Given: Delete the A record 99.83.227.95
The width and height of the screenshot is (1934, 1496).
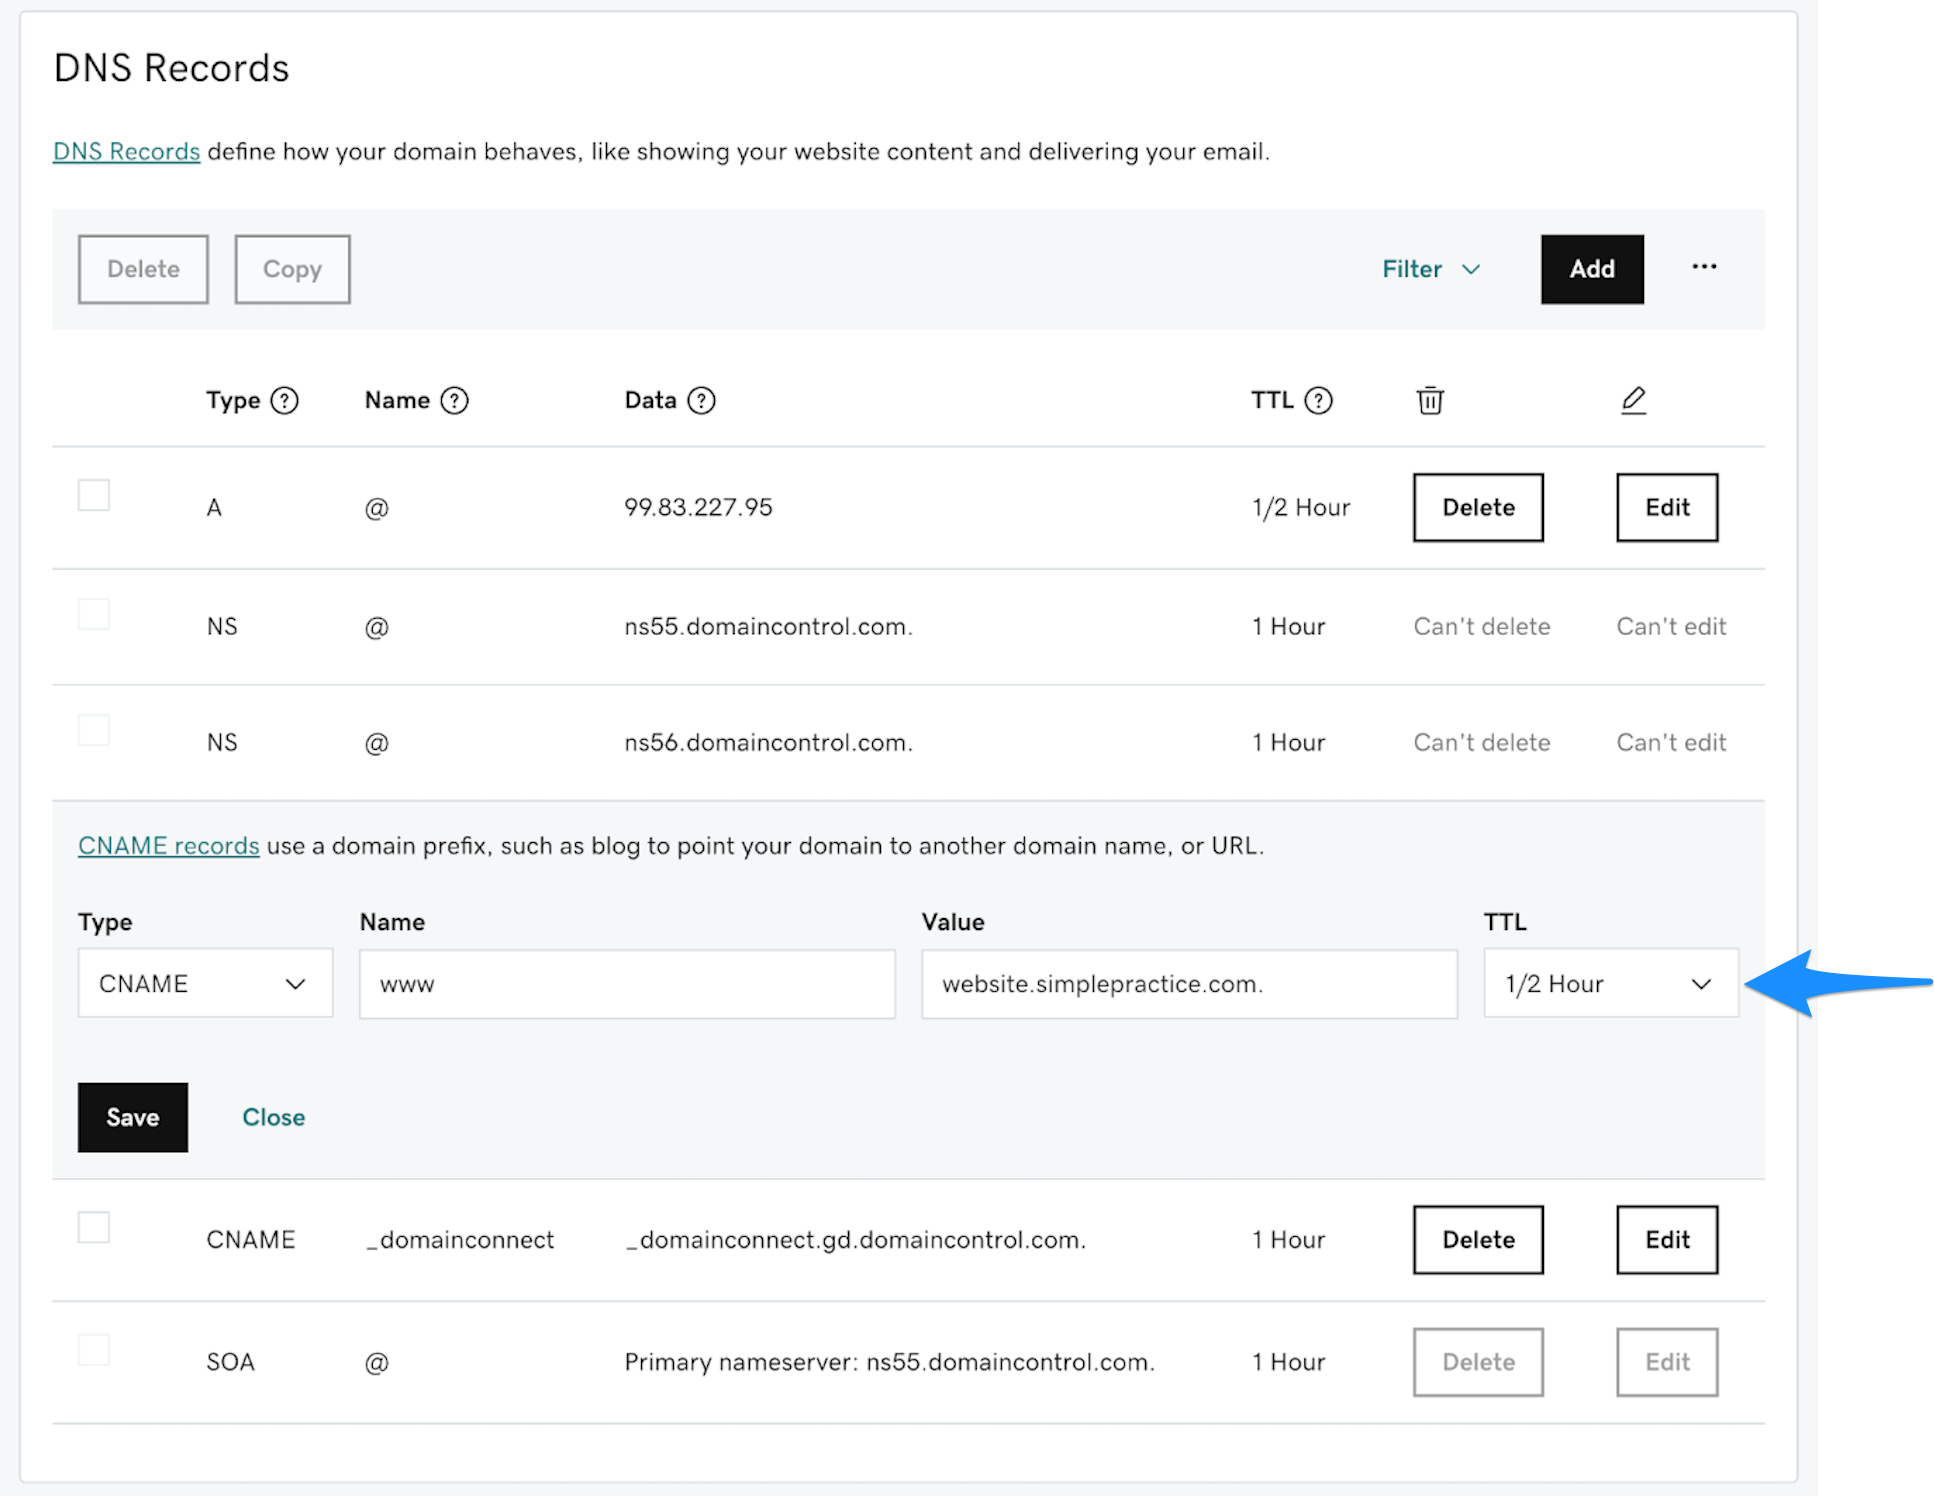Looking at the screenshot, I should [x=1478, y=508].
